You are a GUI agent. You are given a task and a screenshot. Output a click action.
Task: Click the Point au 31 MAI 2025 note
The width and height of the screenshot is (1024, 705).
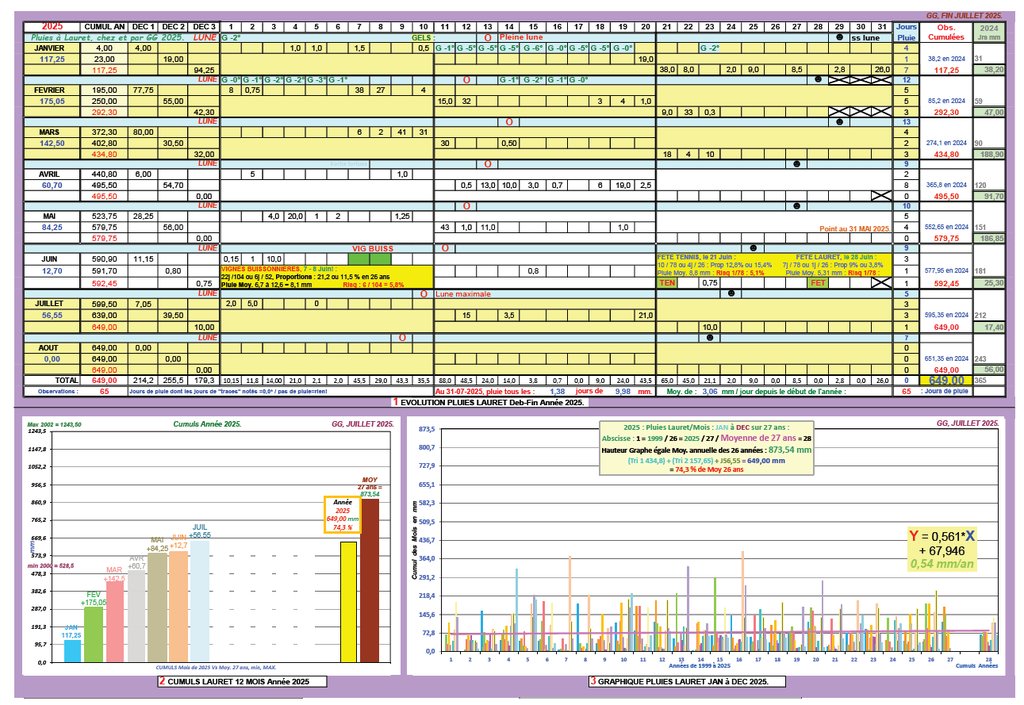pyautogui.click(x=854, y=229)
